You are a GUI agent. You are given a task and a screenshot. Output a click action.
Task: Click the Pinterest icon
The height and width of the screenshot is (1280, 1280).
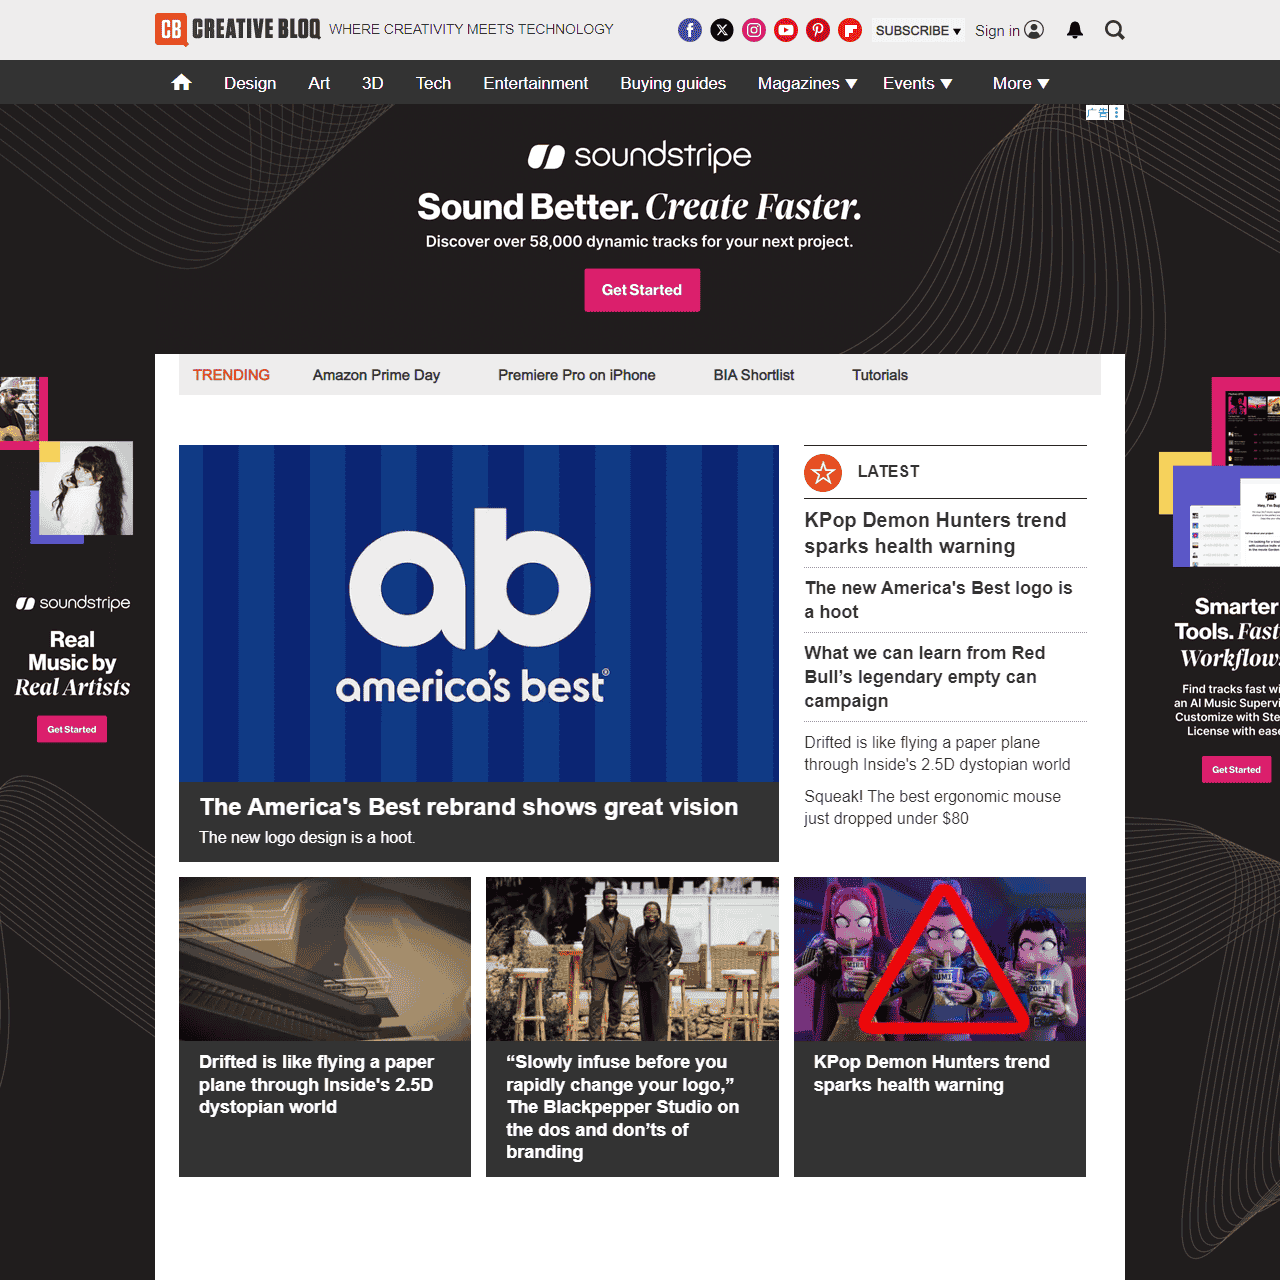tap(818, 30)
